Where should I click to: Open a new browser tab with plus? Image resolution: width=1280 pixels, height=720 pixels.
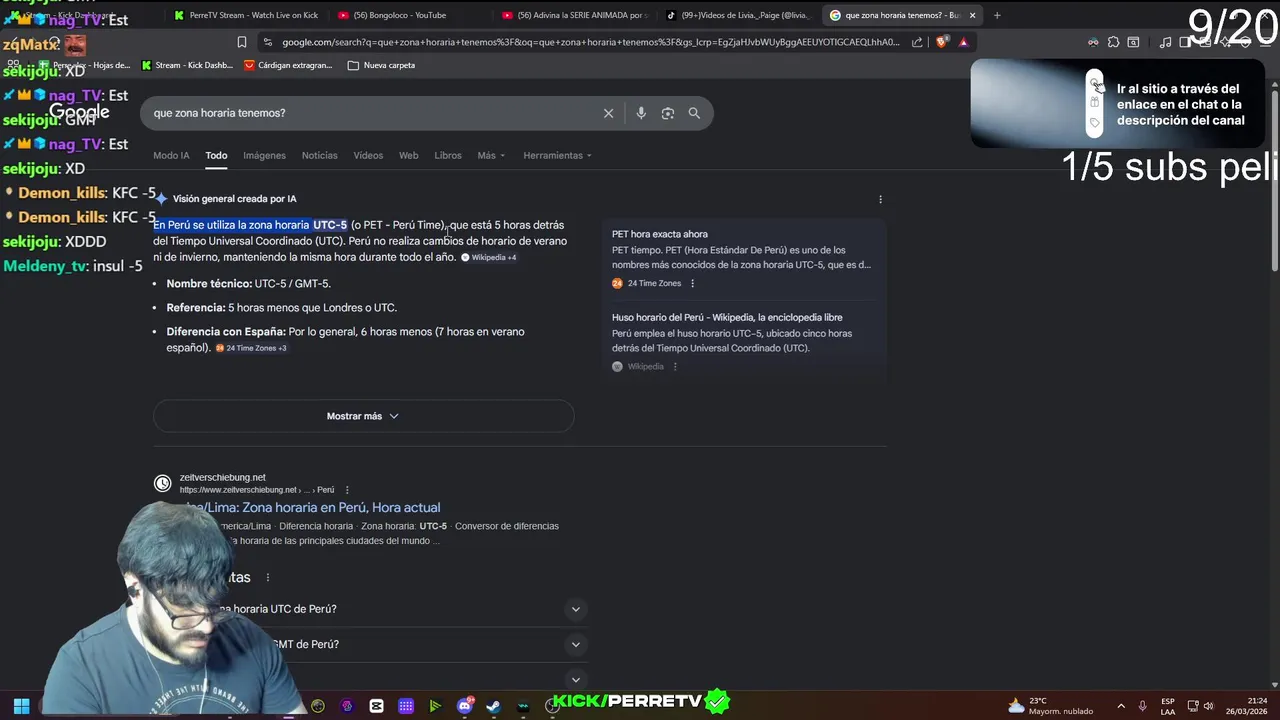pos(997,15)
